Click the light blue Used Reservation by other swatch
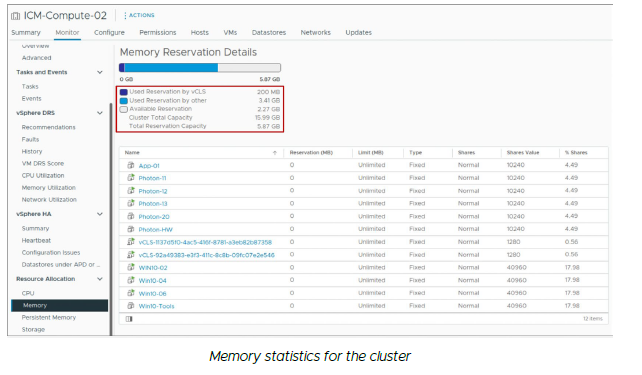 click(124, 101)
